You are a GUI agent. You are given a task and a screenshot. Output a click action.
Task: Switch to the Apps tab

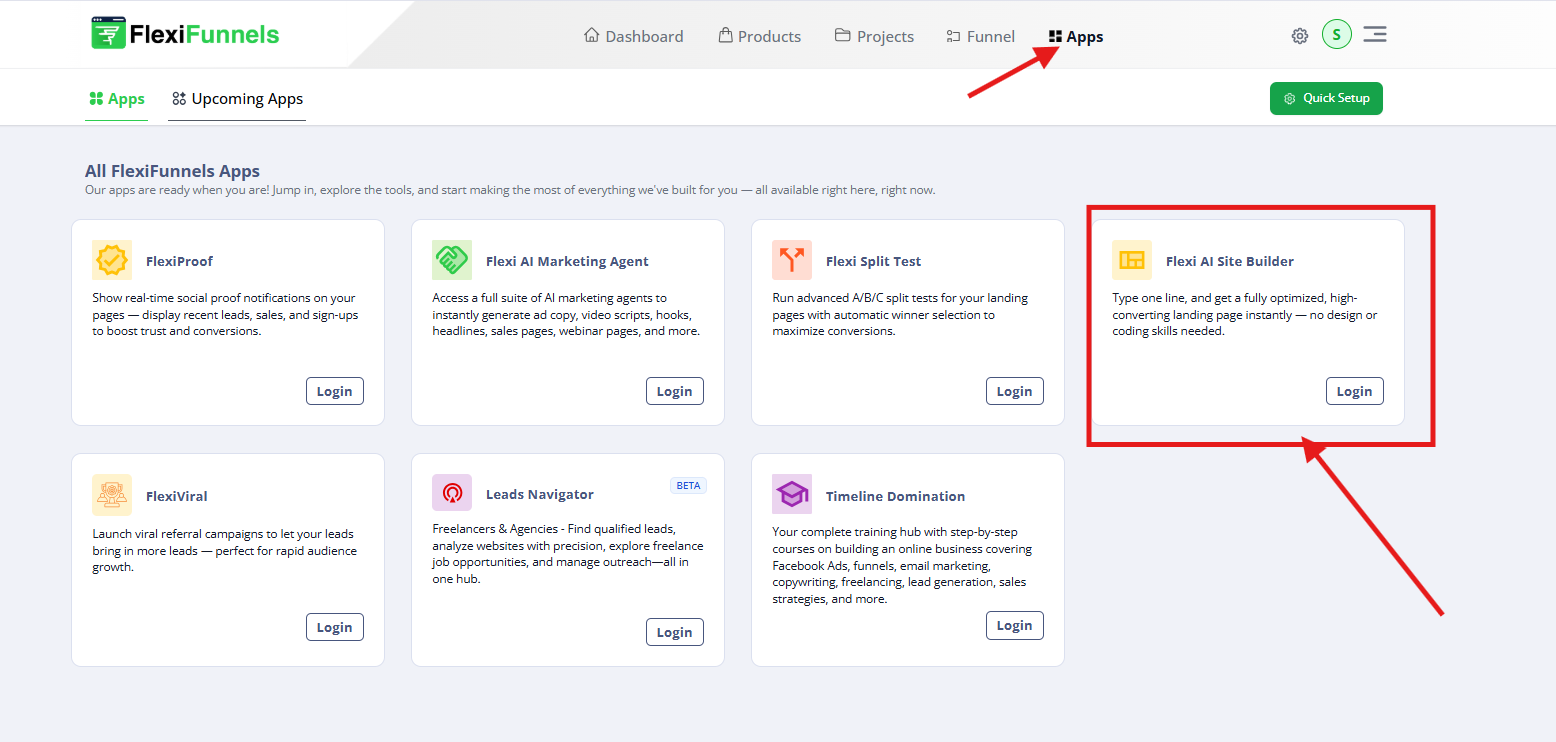tap(117, 99)
